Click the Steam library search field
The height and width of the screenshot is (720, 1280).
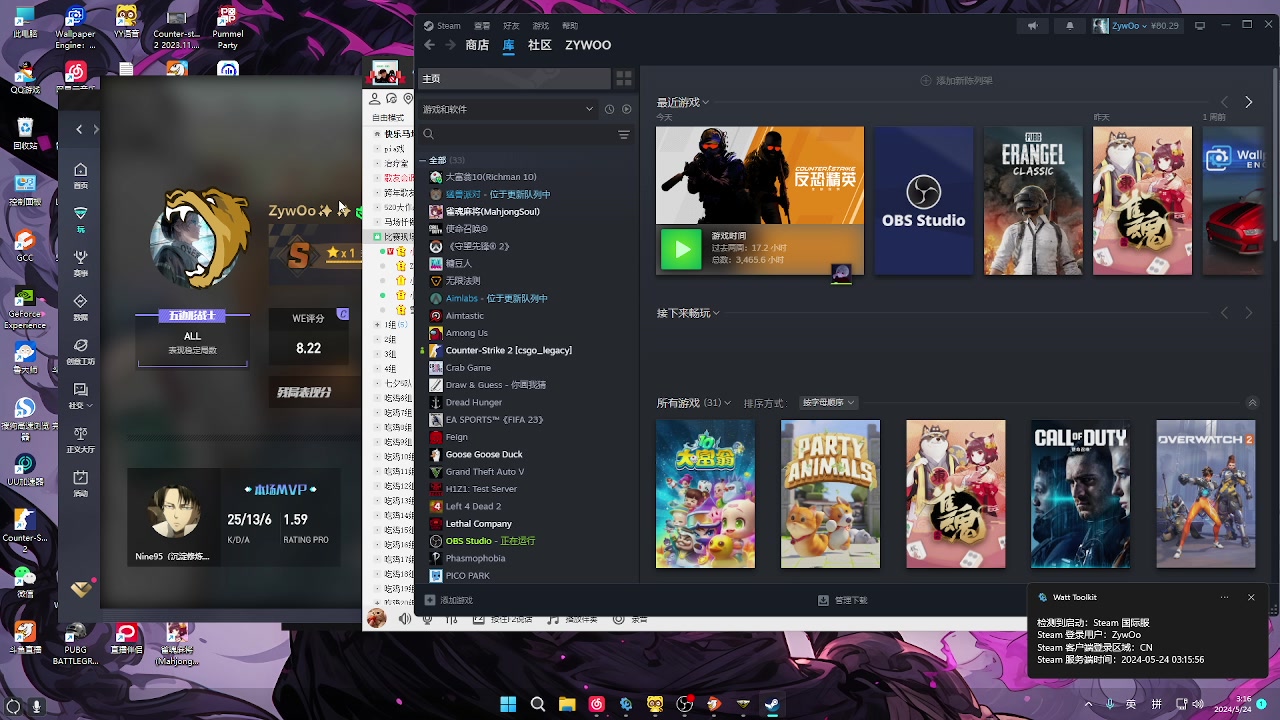point(520,134)
